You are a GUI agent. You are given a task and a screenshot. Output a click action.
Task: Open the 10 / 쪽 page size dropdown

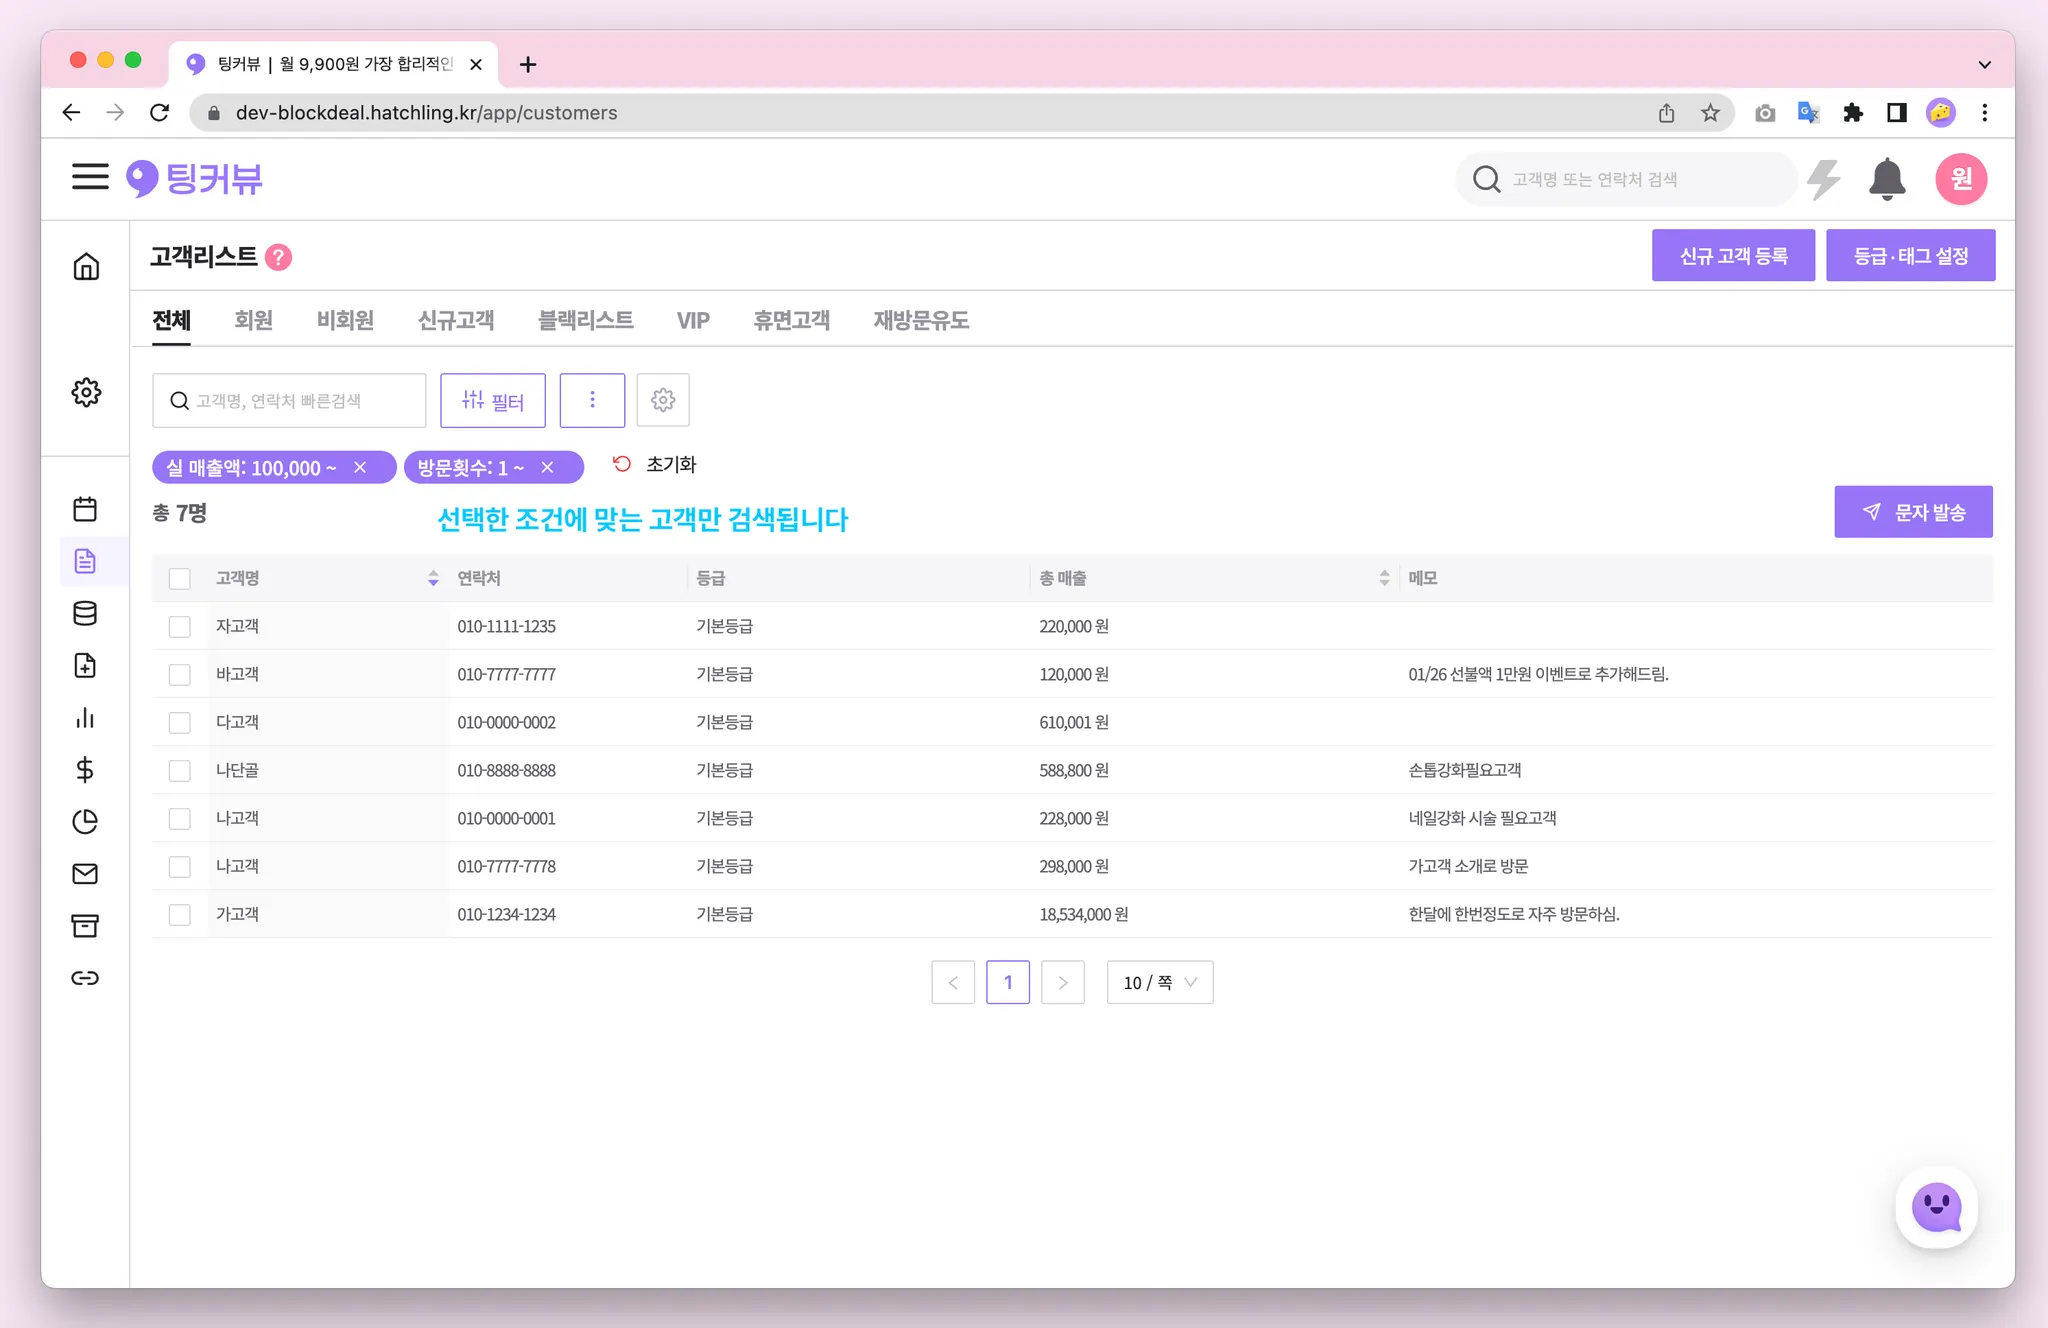[x=1159, y=982]
